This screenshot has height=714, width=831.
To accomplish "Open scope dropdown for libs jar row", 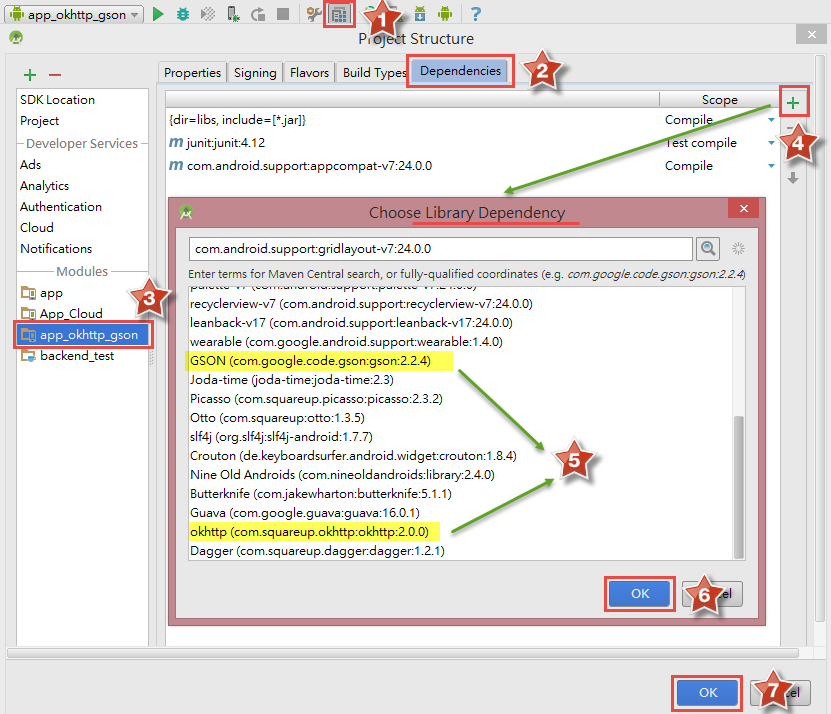I will (771, 120).
